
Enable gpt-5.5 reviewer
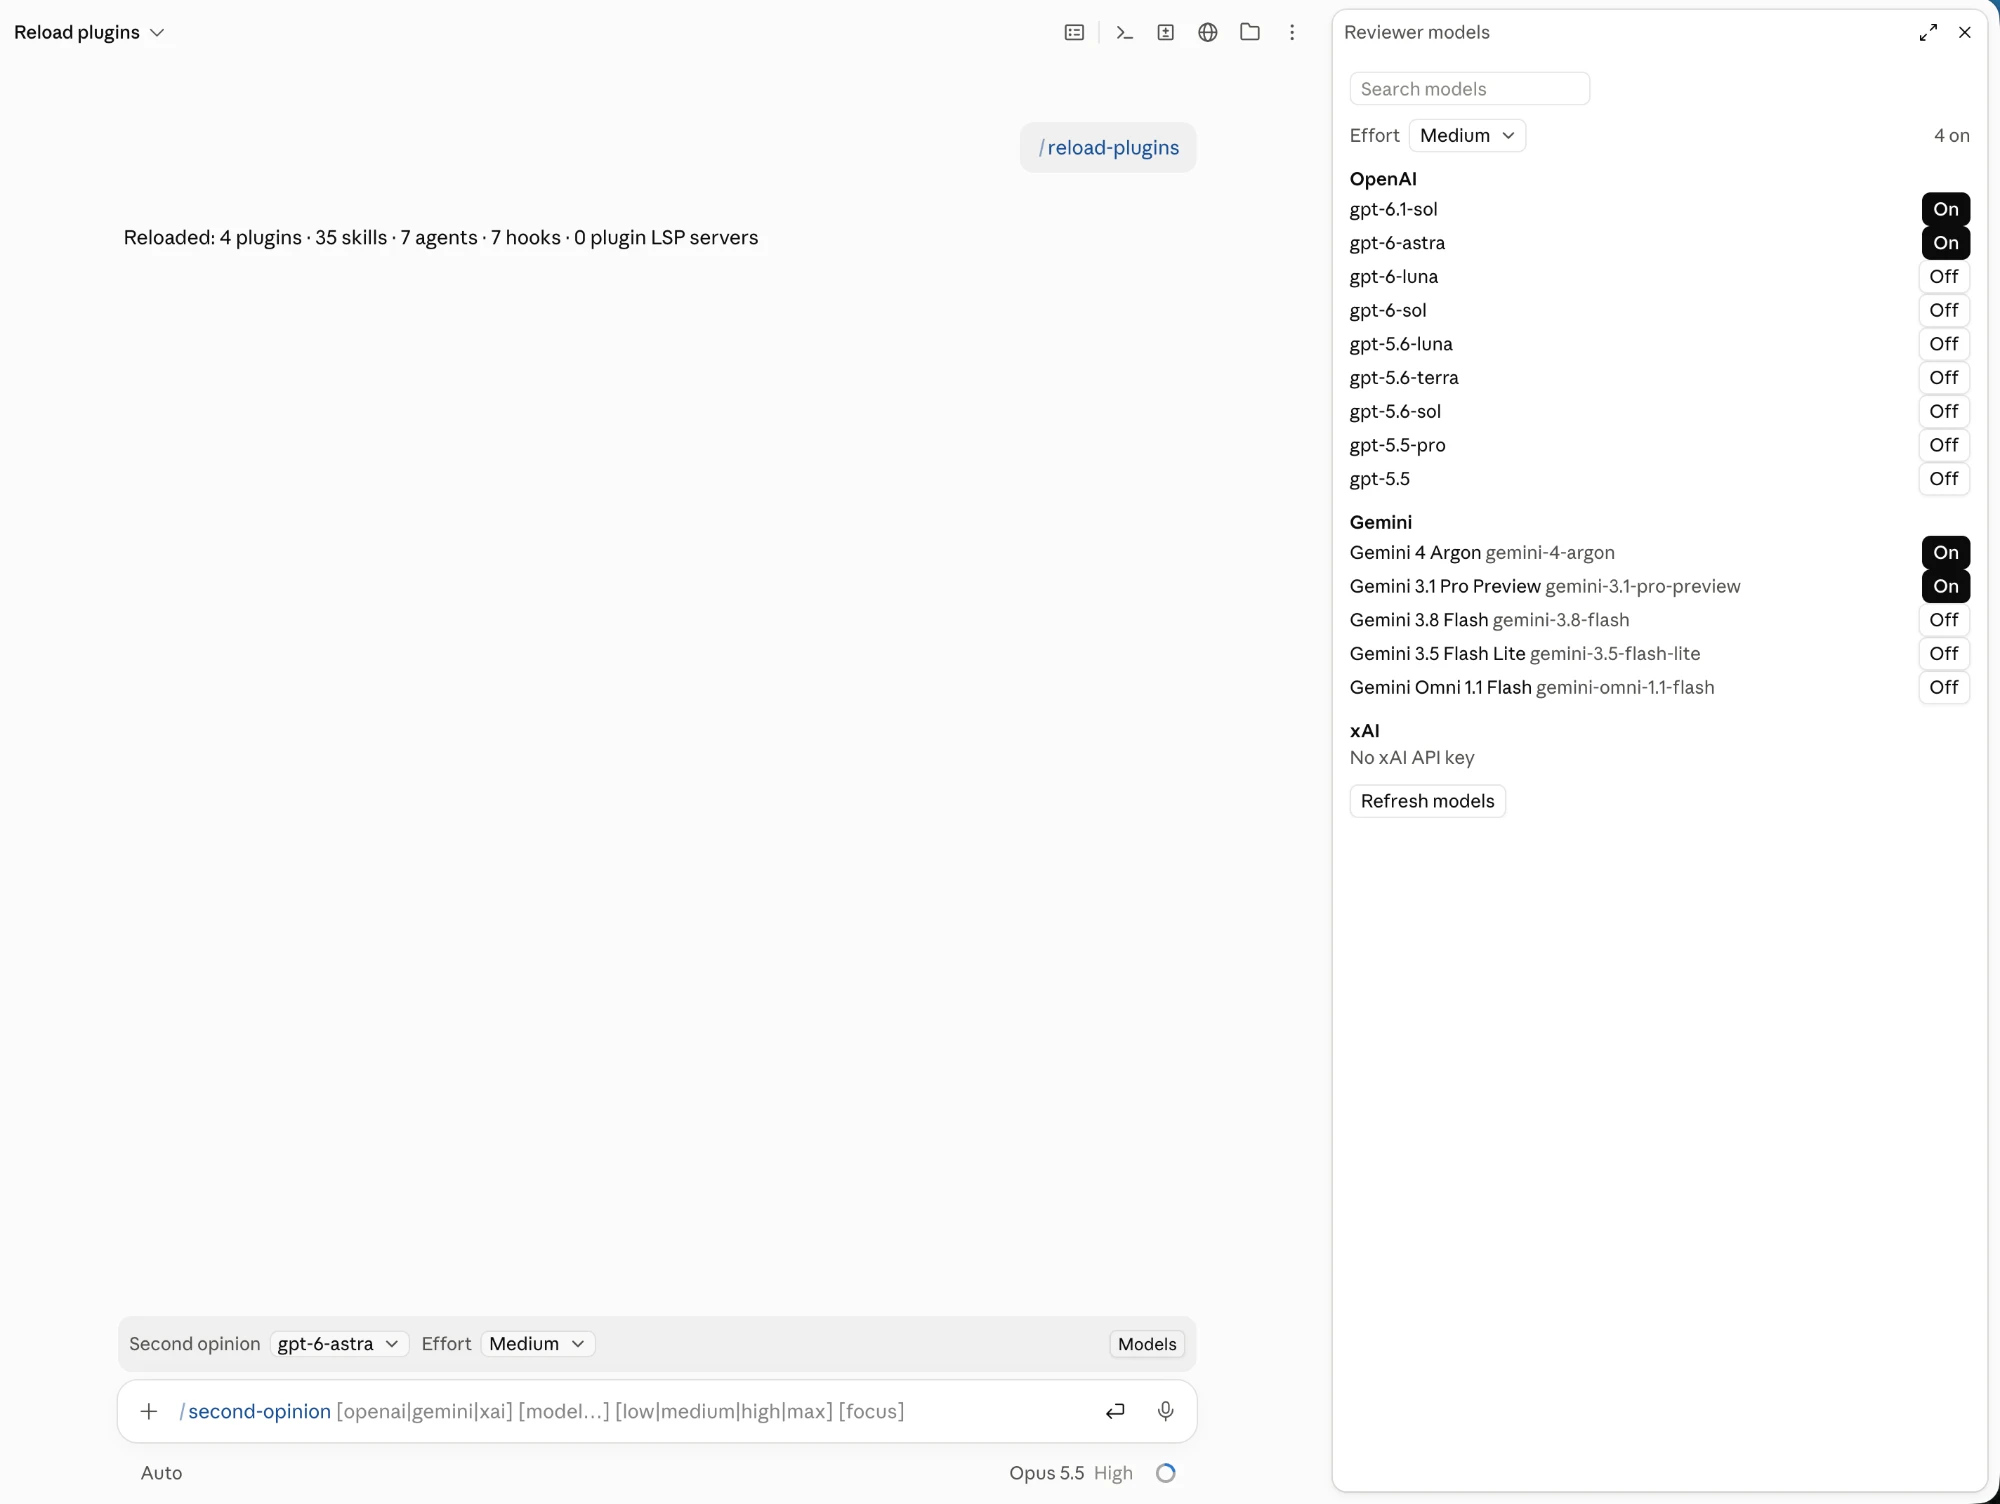(1944, 479)
